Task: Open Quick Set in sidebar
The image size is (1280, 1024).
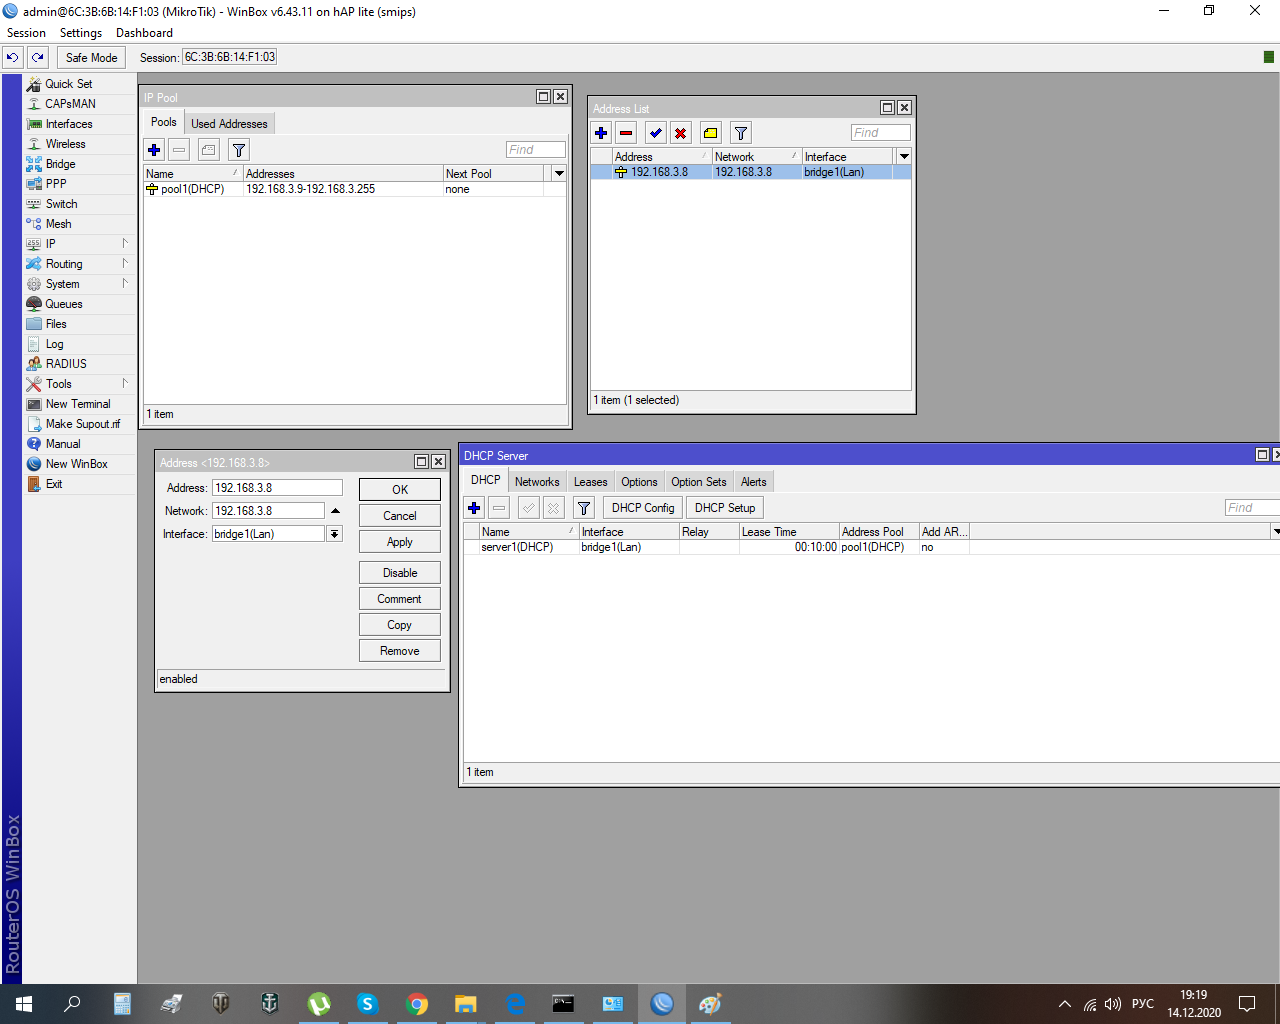Action: click(x=68, y=84)
